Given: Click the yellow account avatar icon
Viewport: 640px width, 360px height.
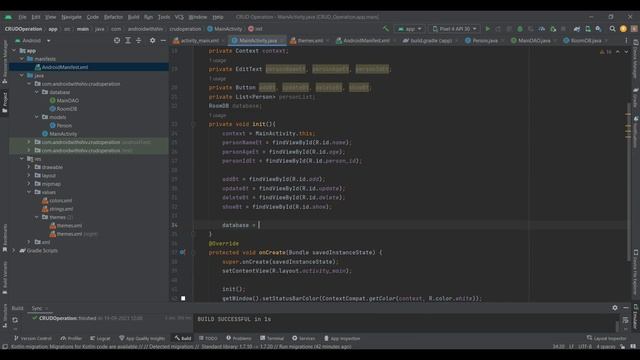Looking at the screenshot, I should 623,29.
